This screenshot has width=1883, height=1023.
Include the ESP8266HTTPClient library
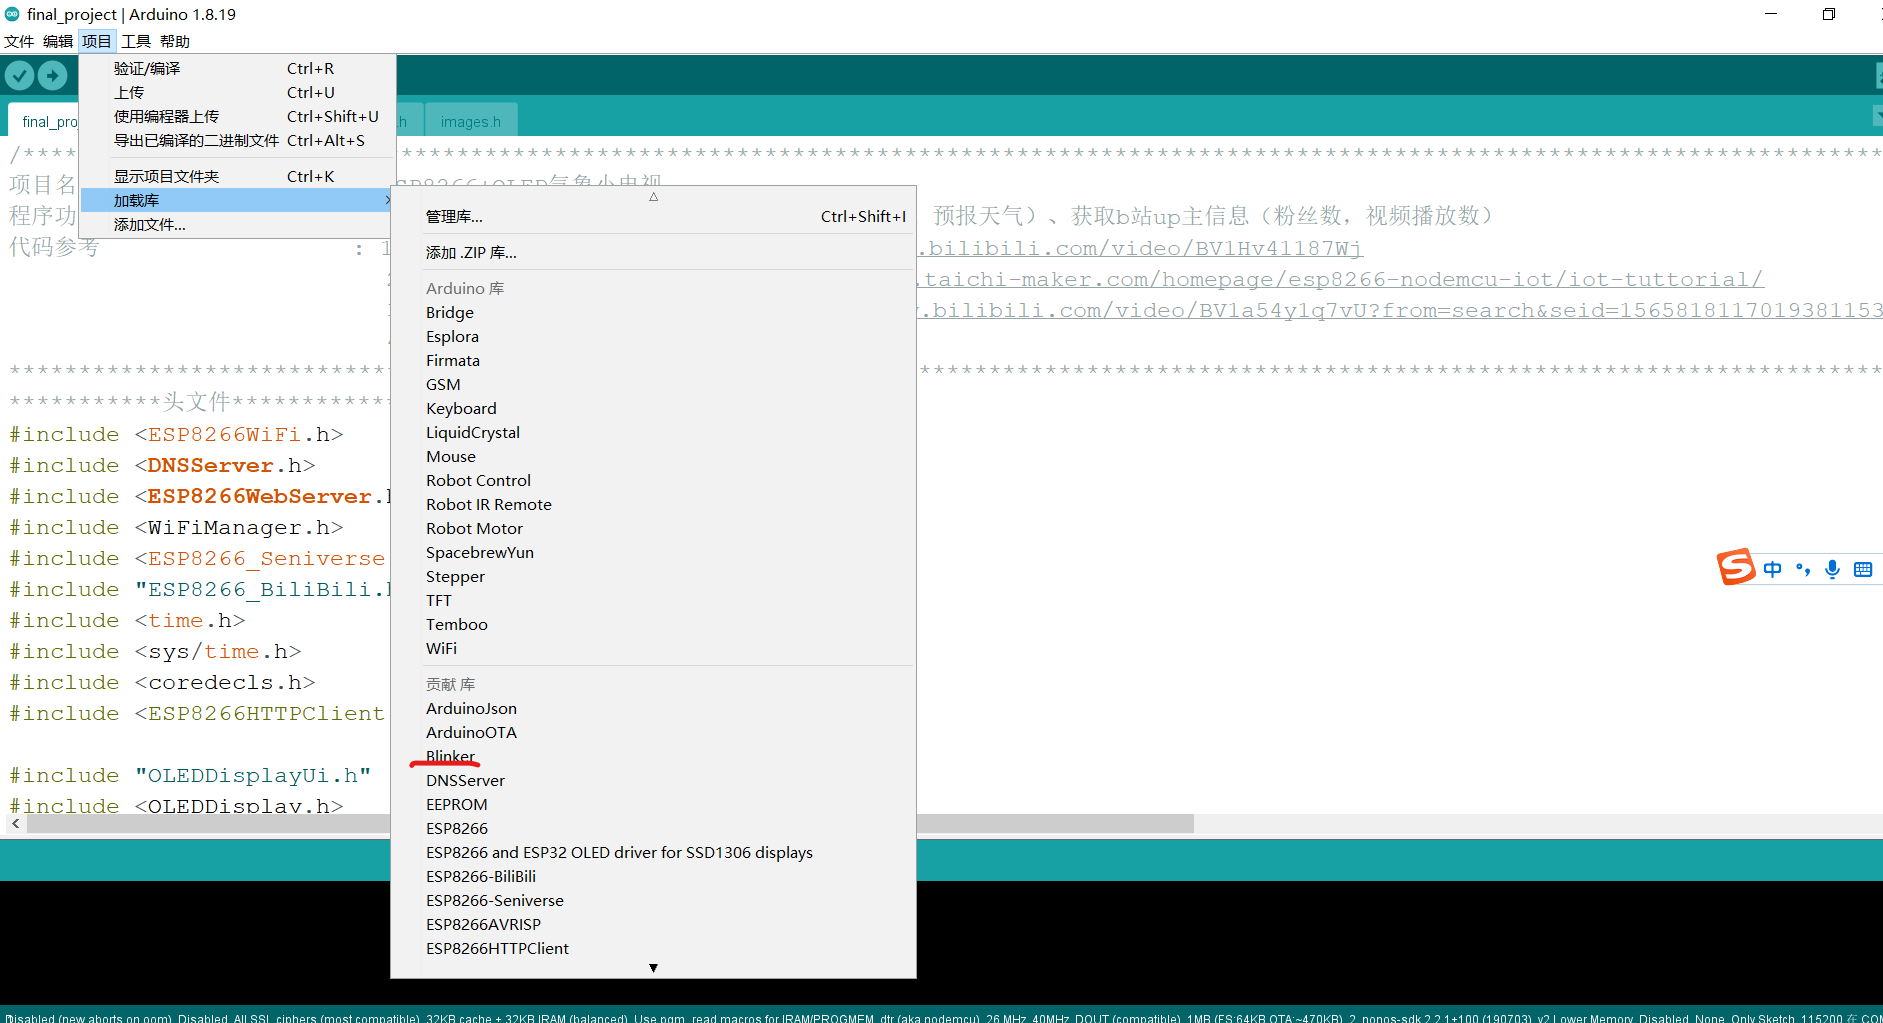tap(653, 948)
